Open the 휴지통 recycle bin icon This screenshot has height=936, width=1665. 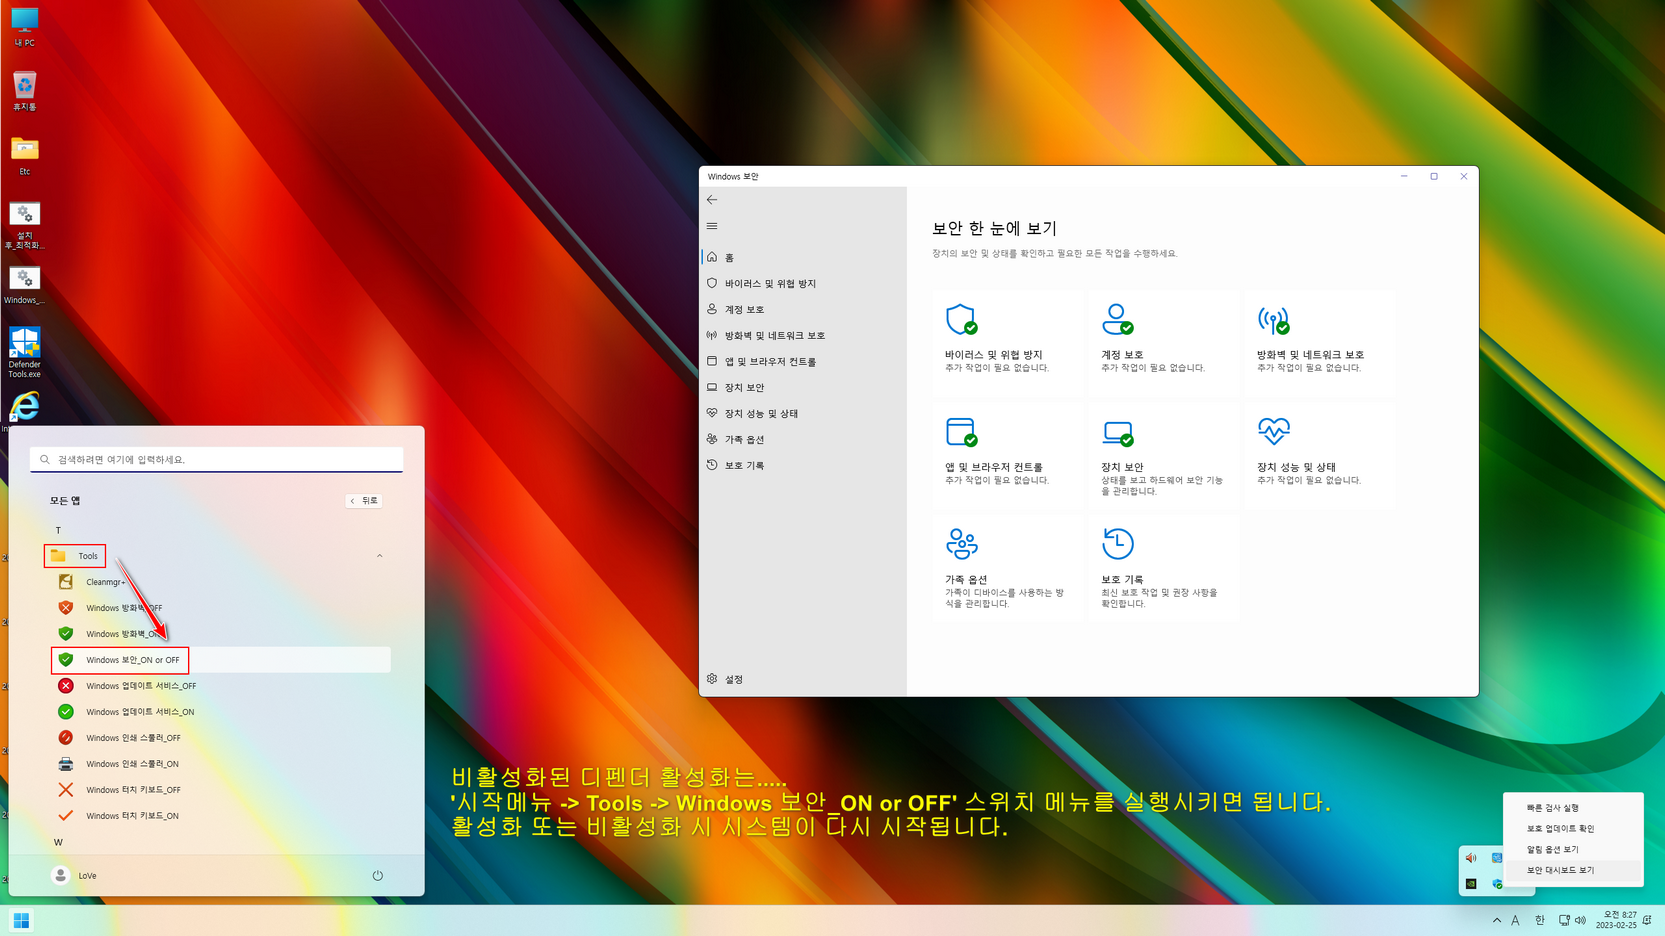[24, 91]
